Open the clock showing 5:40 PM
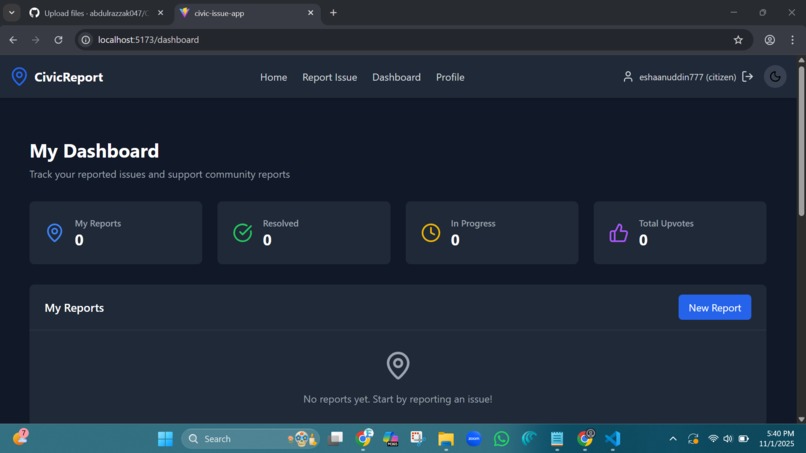The image size is (806, 453). click(x=776, y=439)
